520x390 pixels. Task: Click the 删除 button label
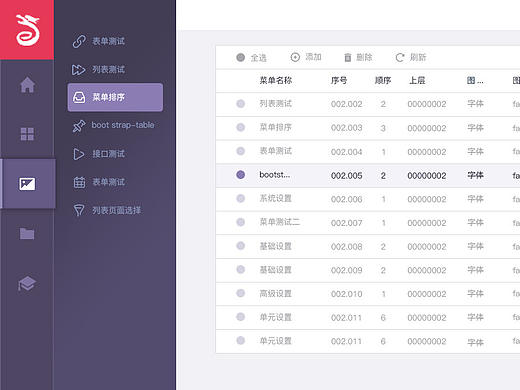coord(364,58)
